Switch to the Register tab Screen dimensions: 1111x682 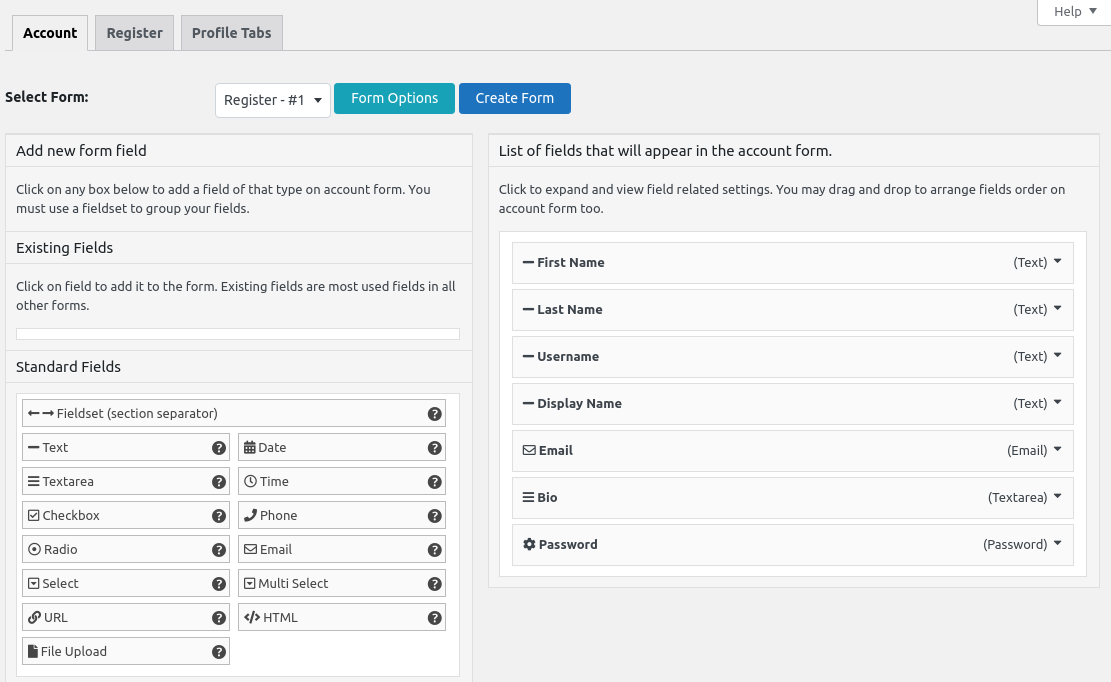click(x=135, y=33)
